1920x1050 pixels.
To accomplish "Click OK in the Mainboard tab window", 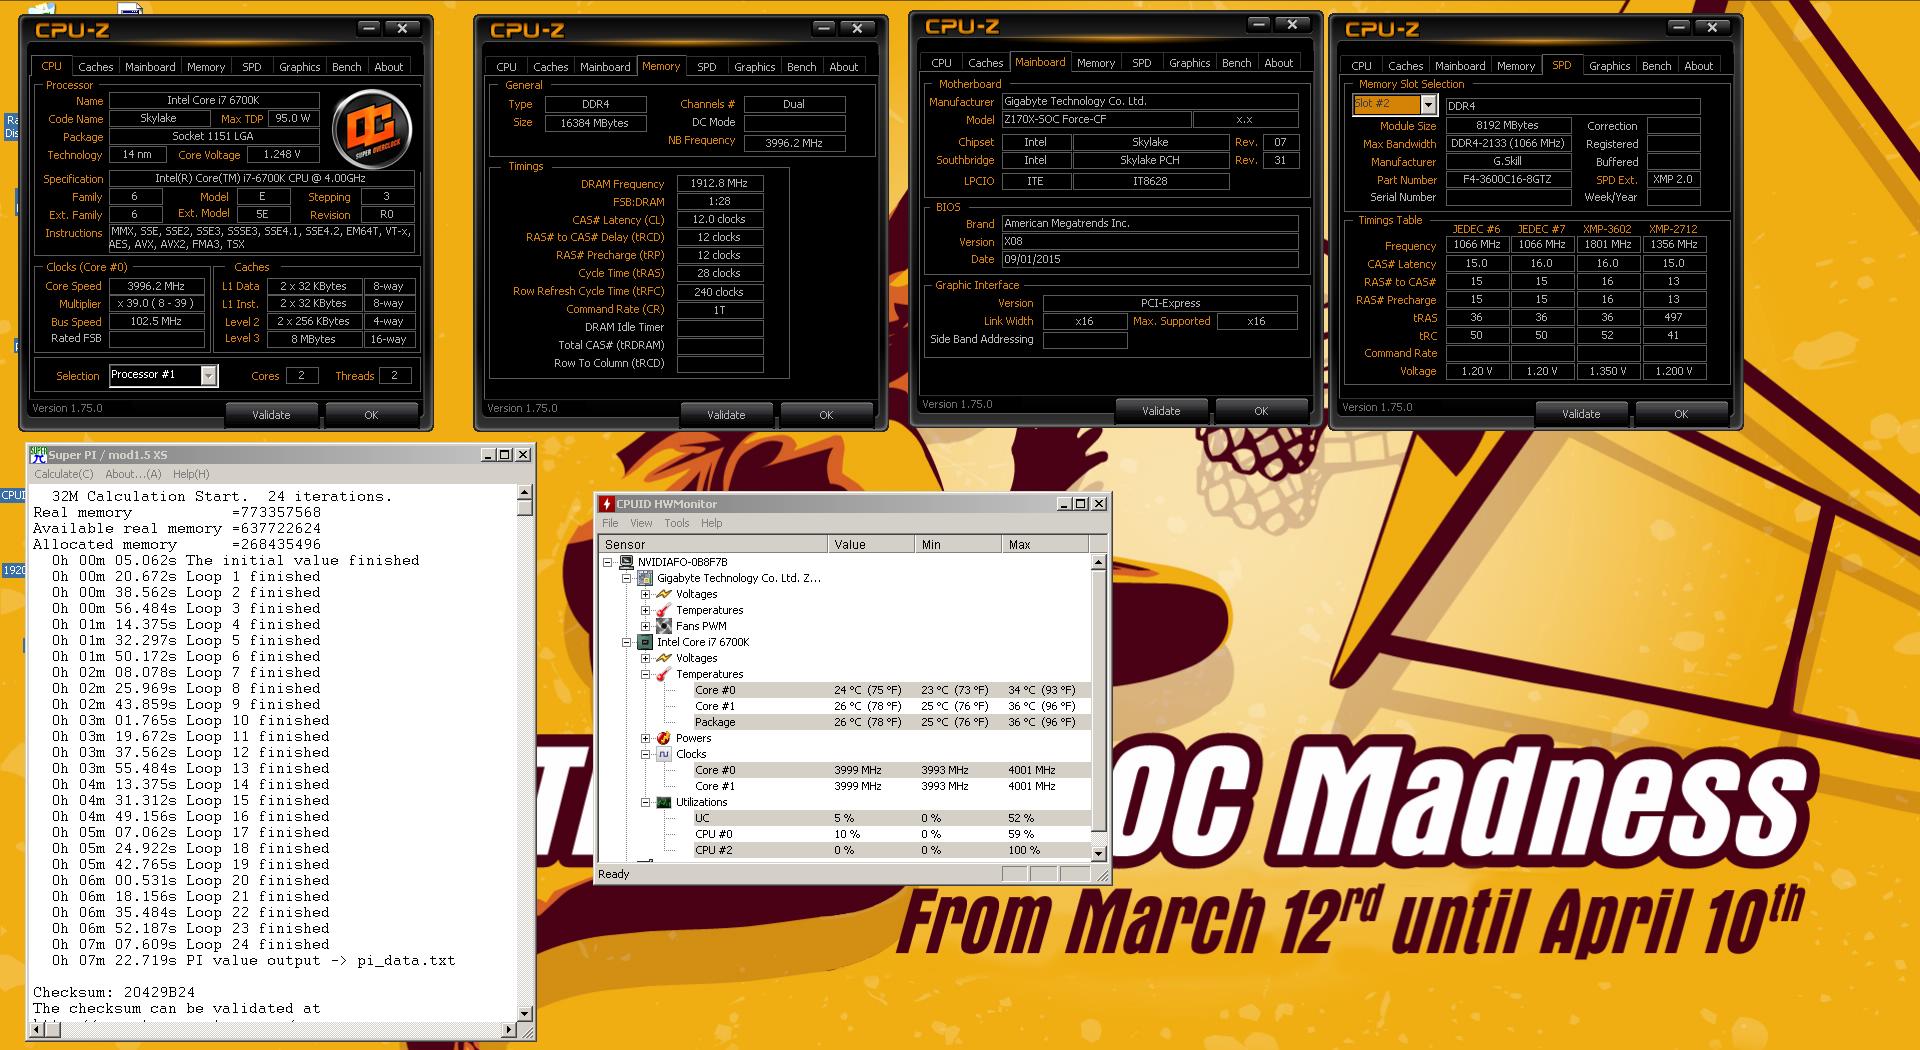I will pyautogui.click(x=1261, y=411).
